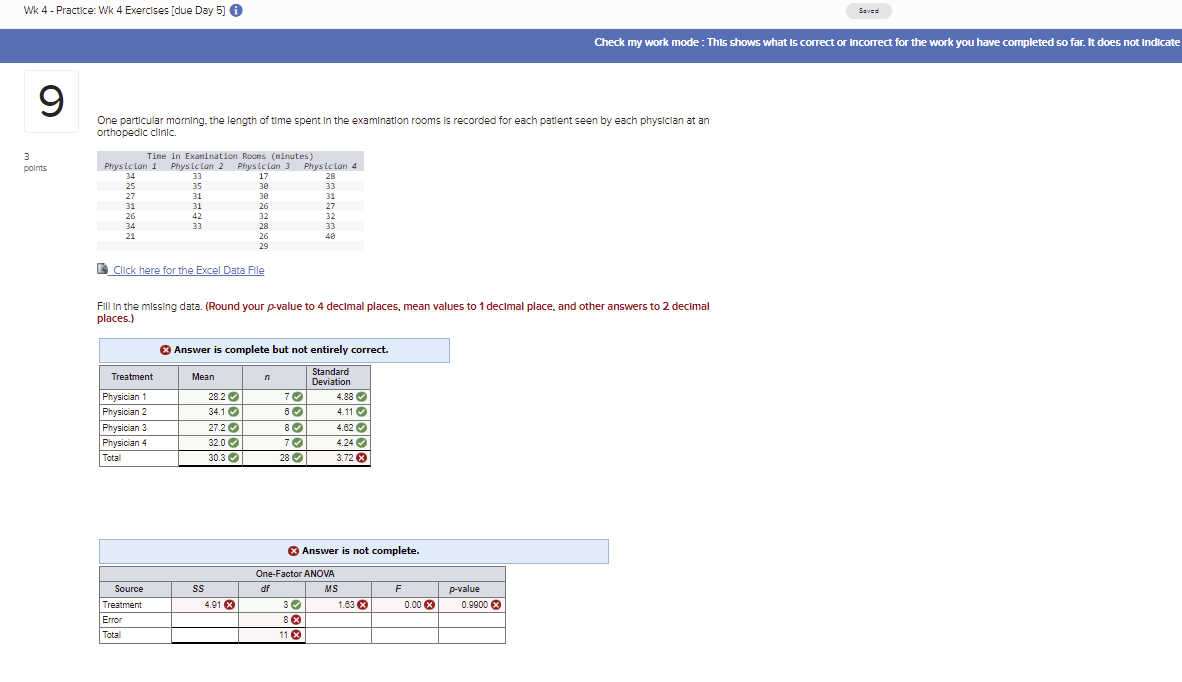
Task: Click the '3 points' label
Action: (x=35, y=162)
